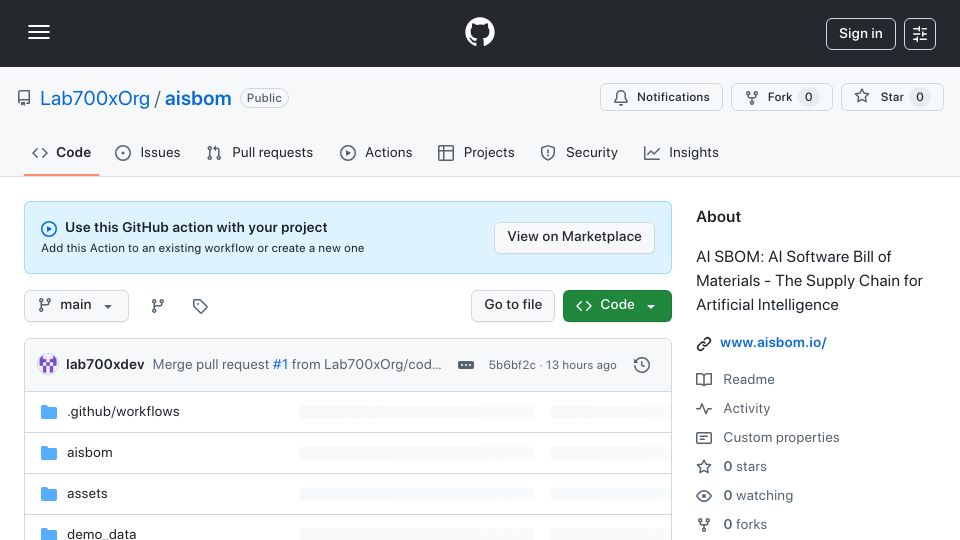
Task: Open the assets folder
Action: (87, 493)
